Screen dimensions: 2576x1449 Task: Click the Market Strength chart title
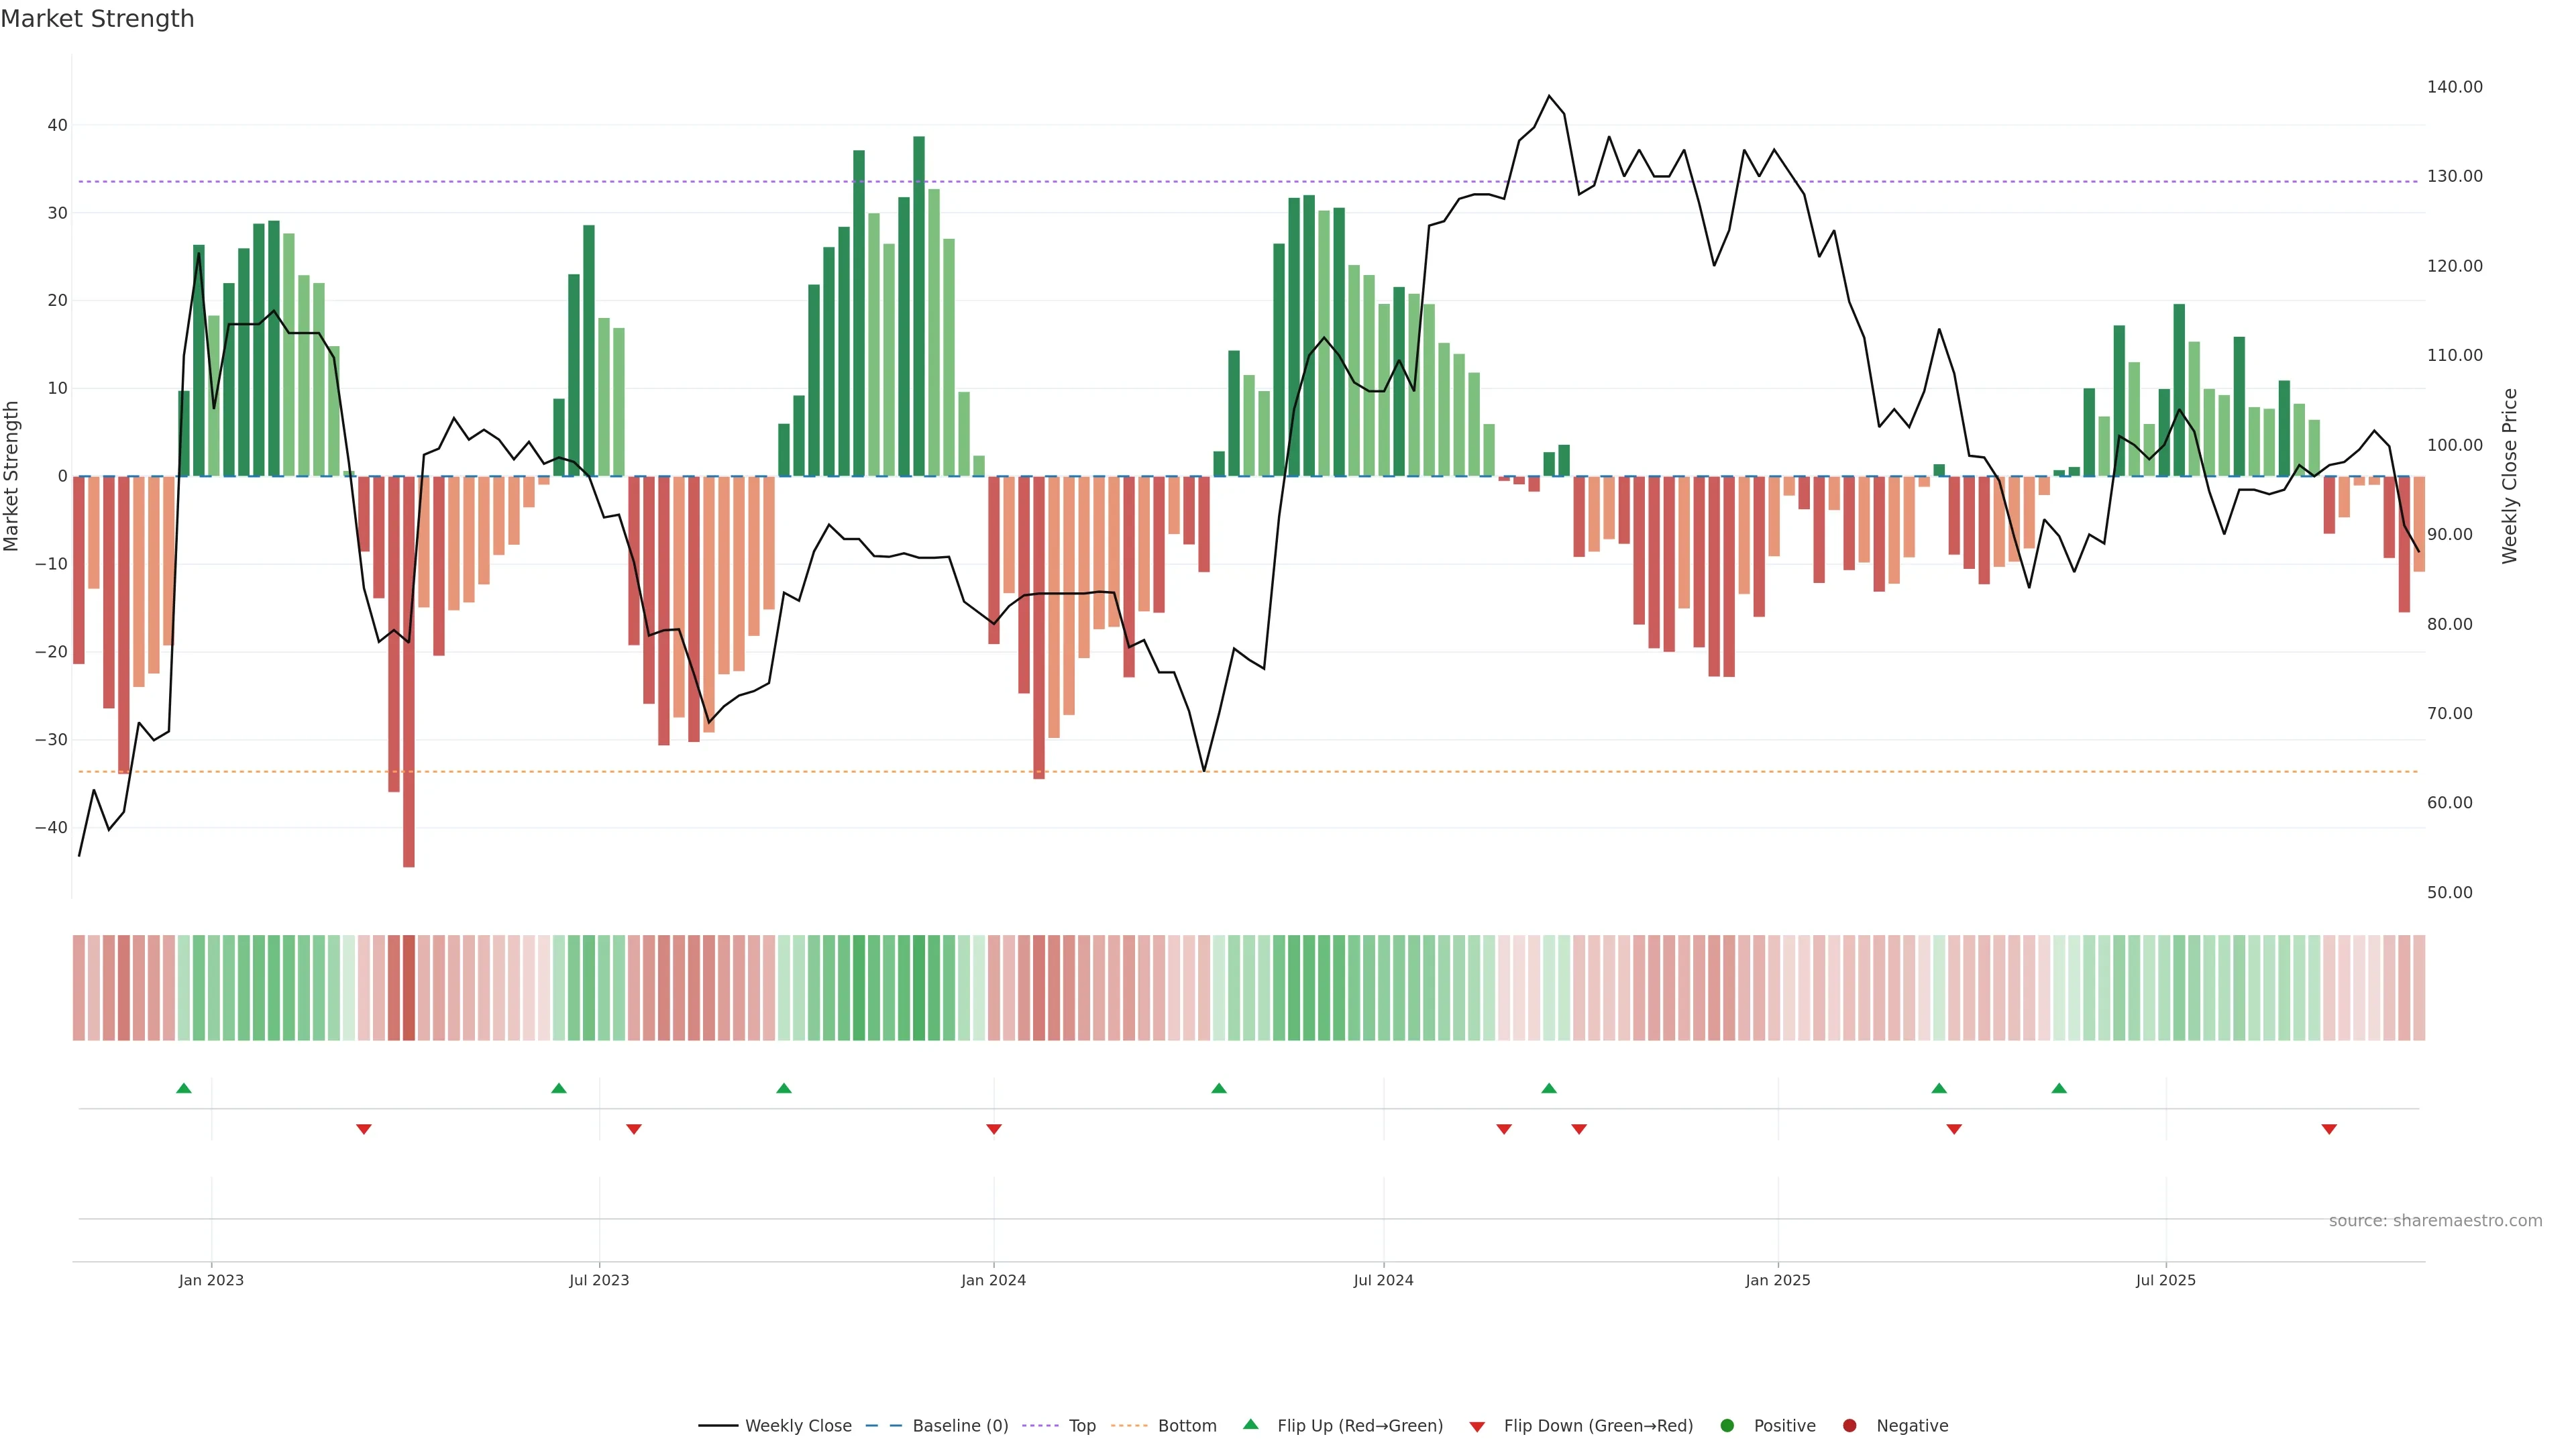click(x=97, y=19)
